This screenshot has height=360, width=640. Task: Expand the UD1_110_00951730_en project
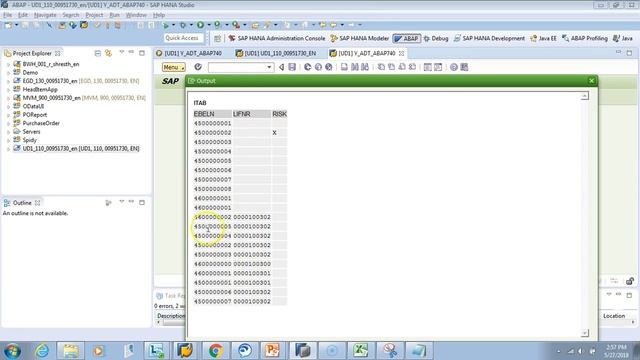click(8, 149)
